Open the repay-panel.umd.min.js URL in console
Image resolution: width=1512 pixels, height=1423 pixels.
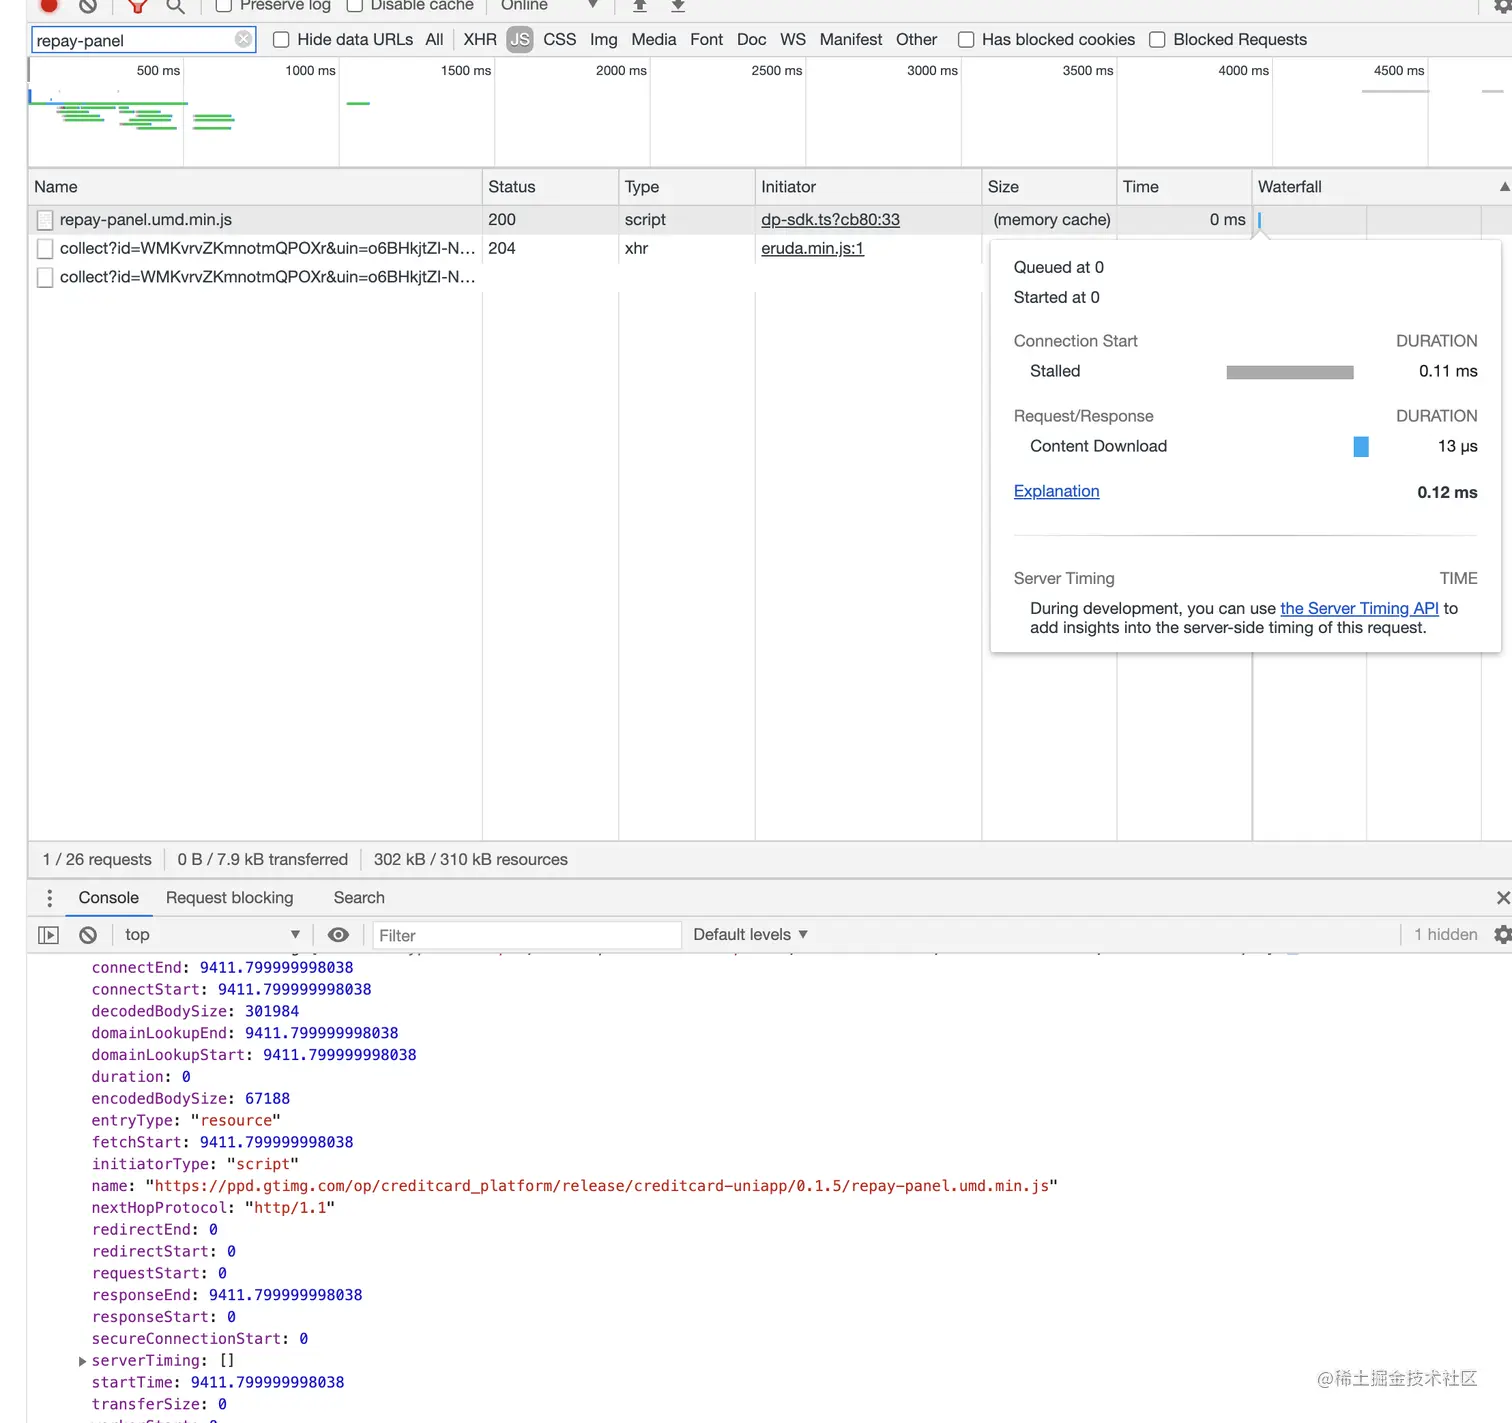pos(601,1186)
